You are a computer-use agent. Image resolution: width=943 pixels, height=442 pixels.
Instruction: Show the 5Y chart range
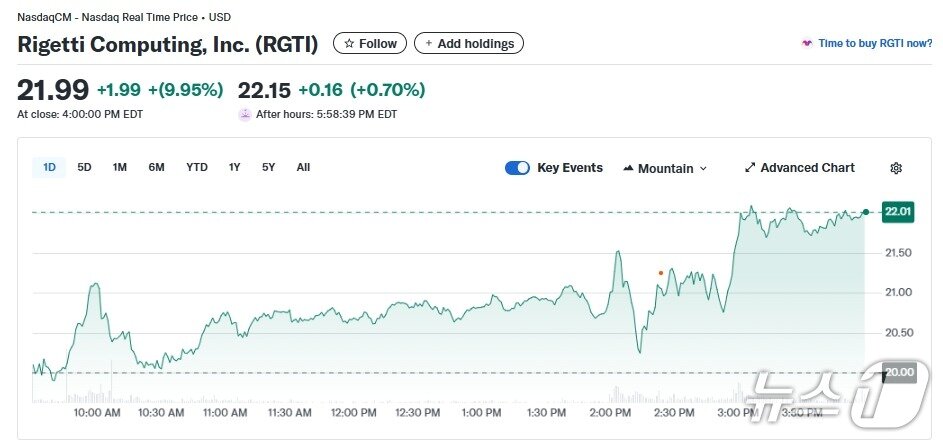click(x=268, y=167)
